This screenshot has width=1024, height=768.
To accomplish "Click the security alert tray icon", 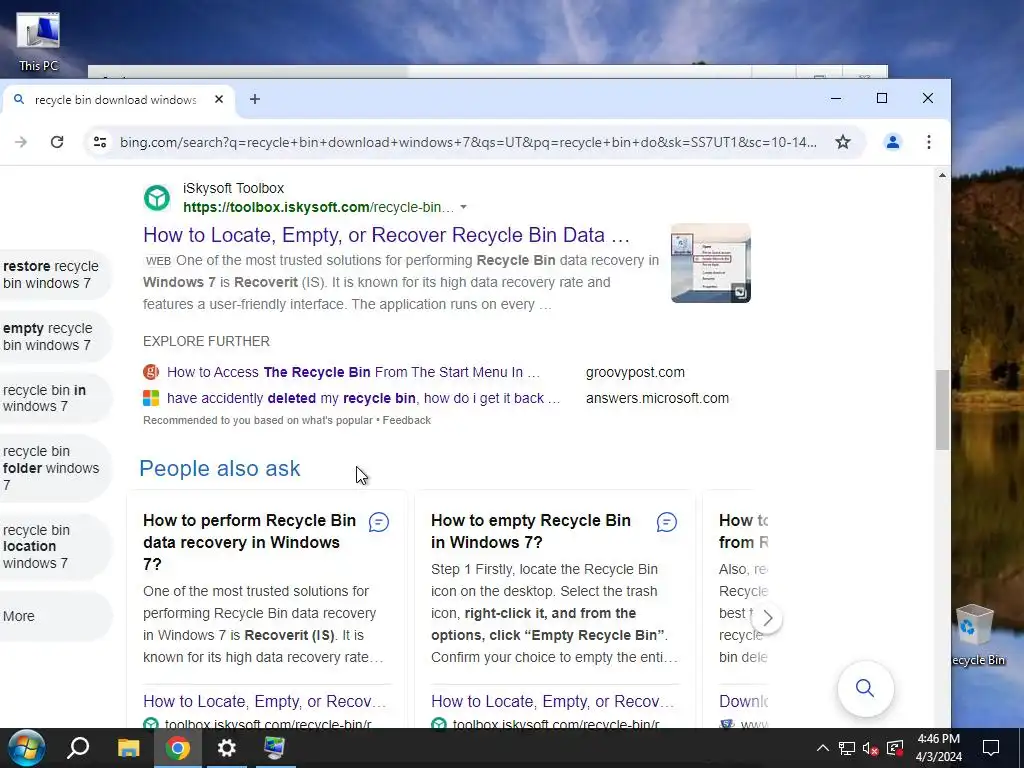I will click(x=895, y=748).
